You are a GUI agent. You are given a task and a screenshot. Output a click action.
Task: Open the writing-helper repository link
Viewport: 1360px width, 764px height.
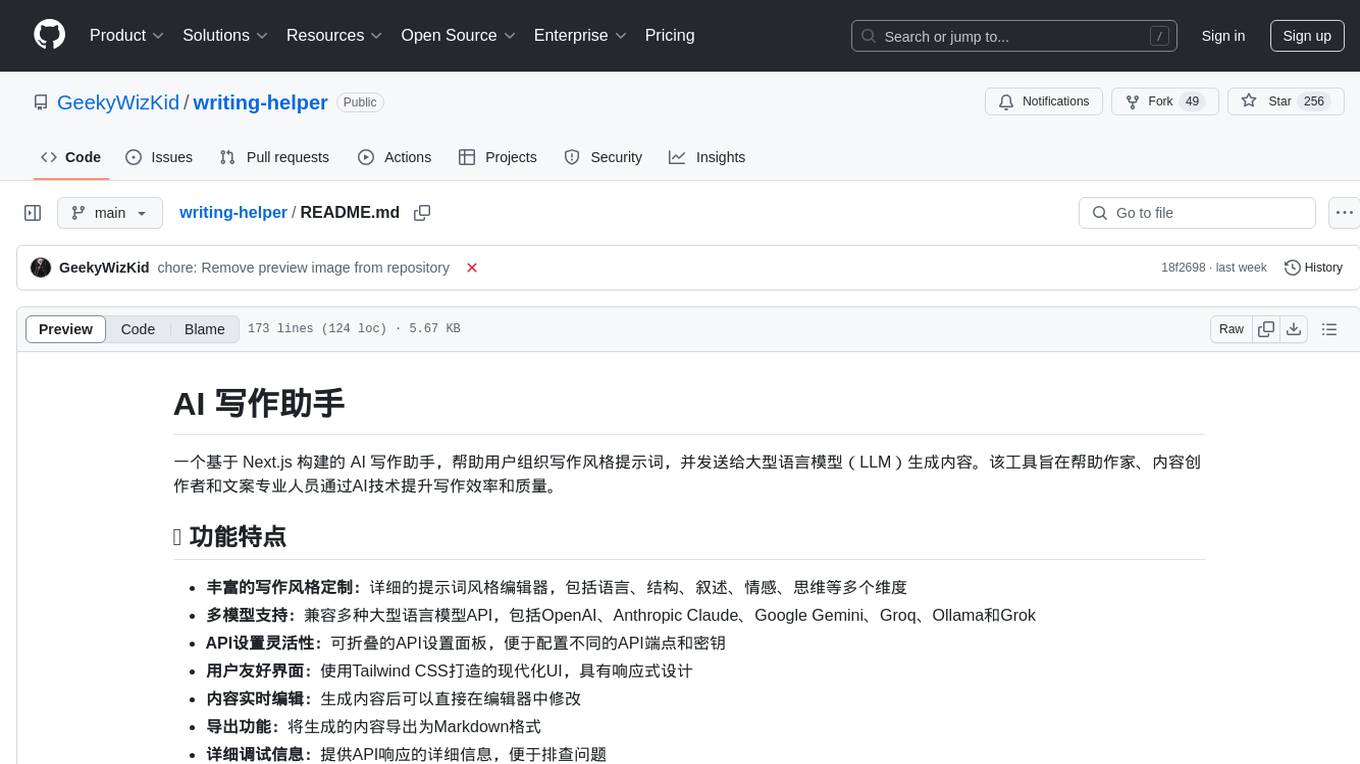260,102
